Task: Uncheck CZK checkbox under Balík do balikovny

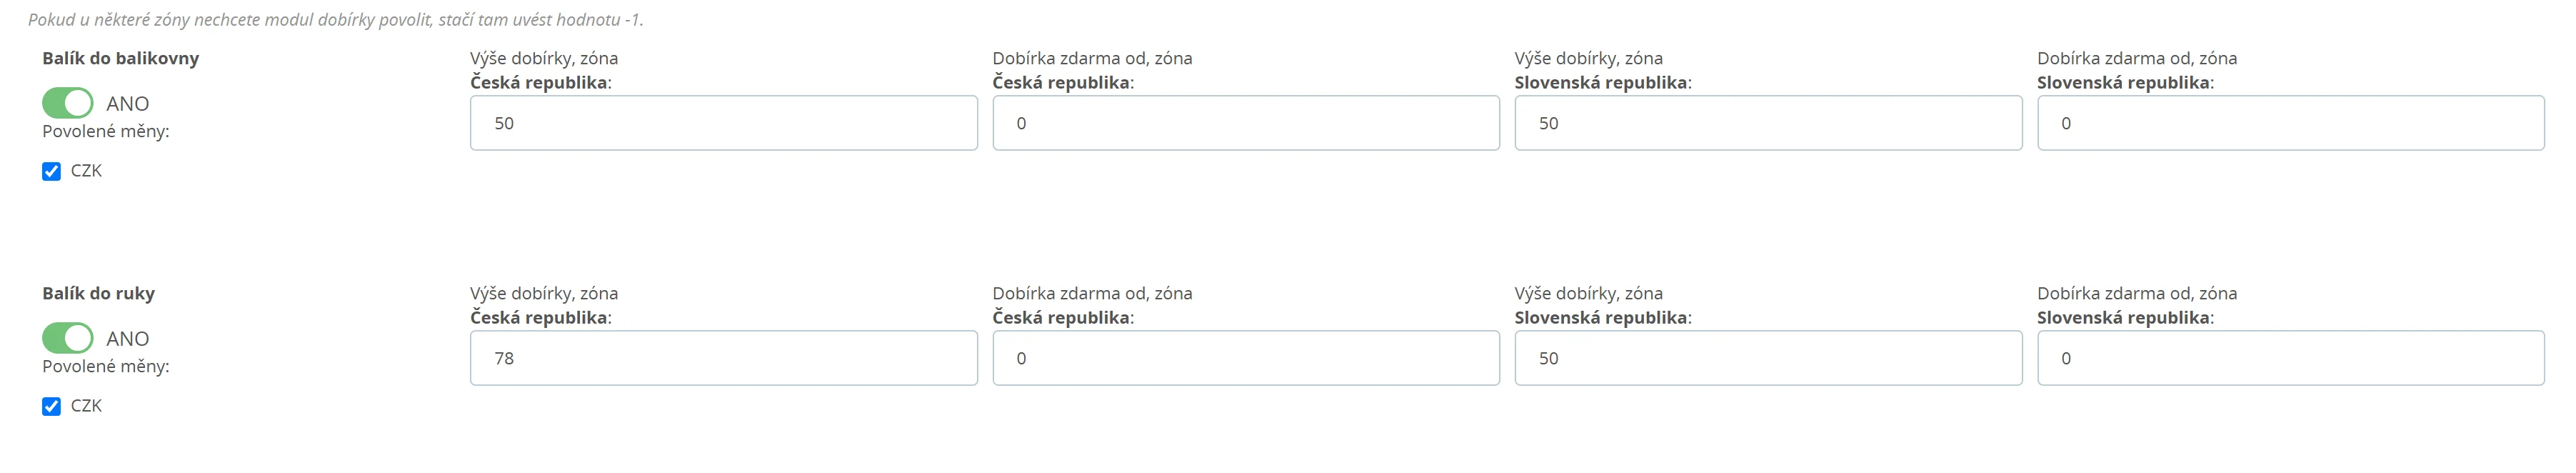Action: click(x=51, y=171)
